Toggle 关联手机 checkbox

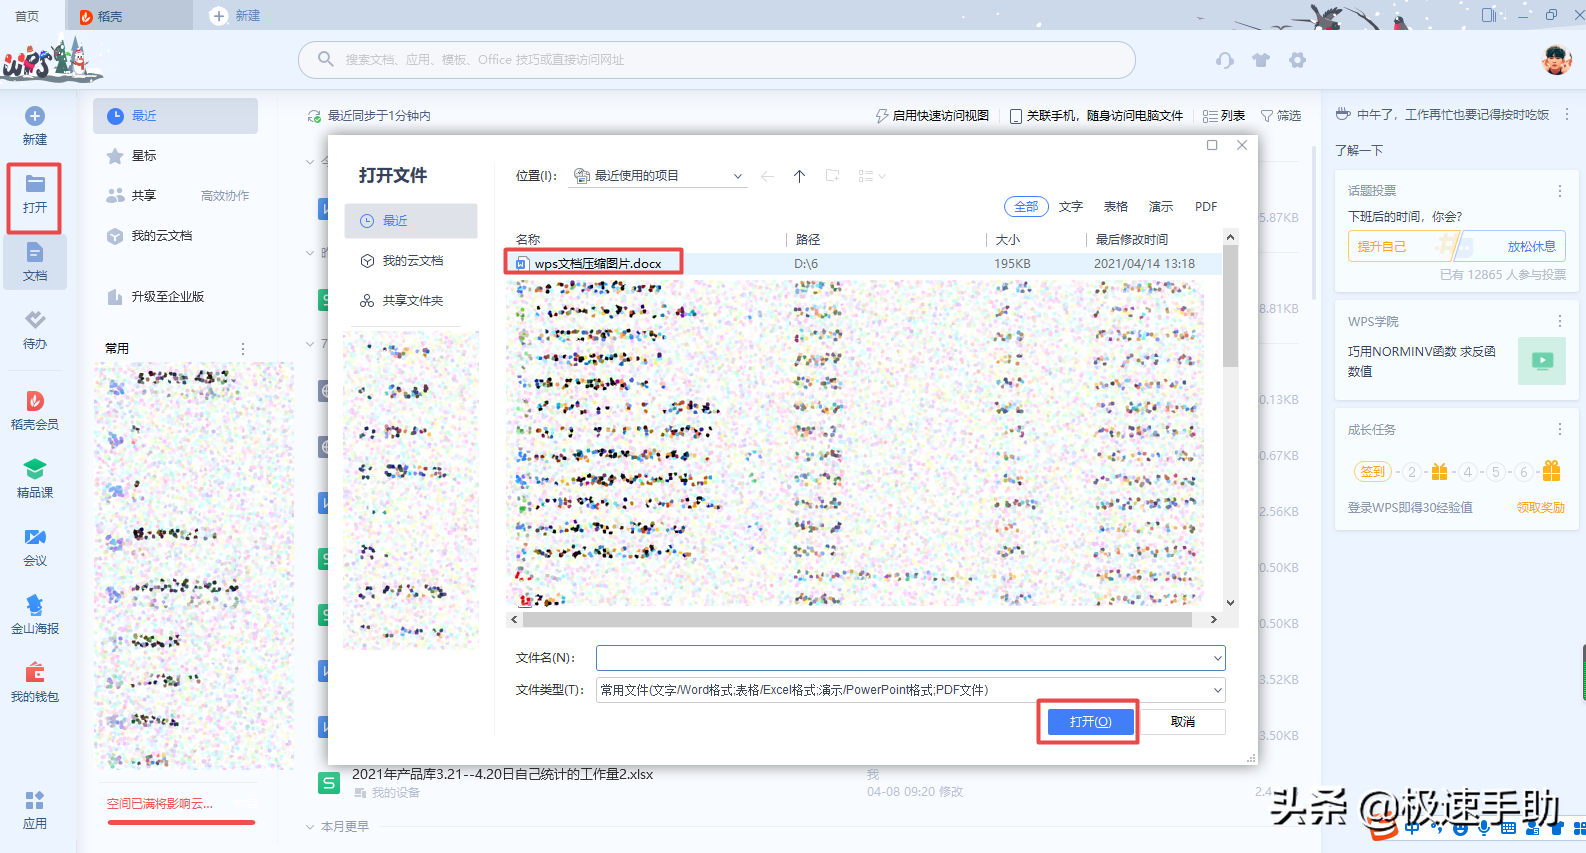point(1016,117)
